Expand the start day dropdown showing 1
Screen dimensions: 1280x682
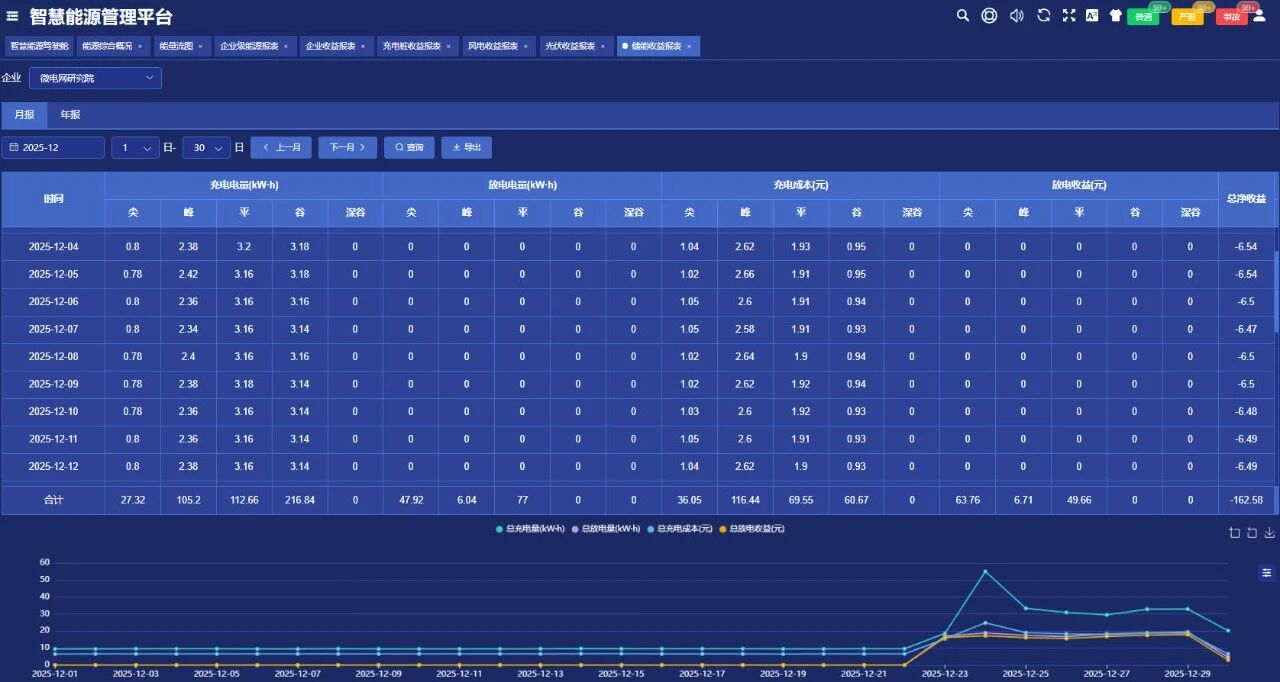135,148
